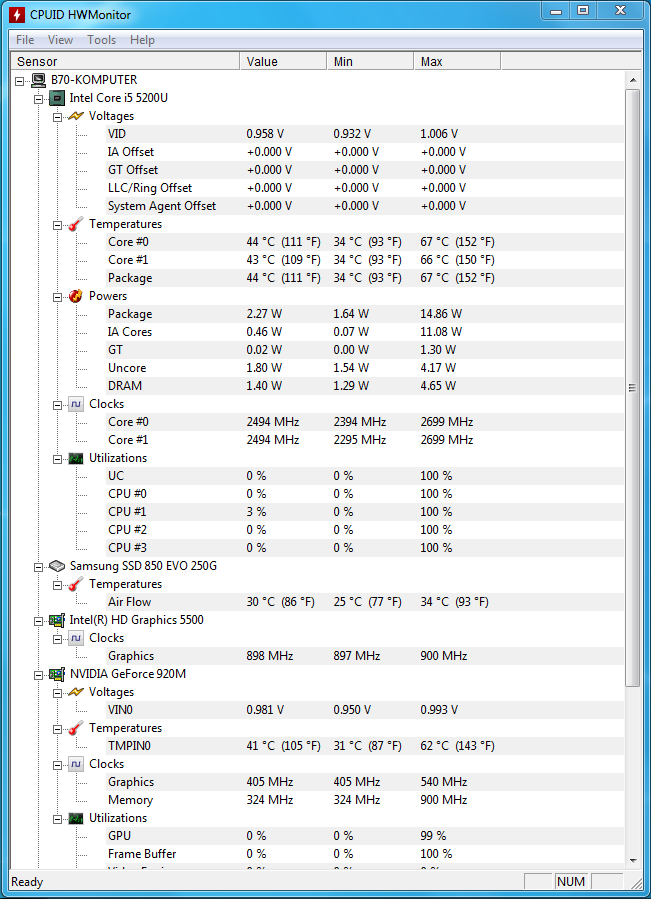Click the Samsung SSD drive icon
Viewport: 651px width, 899px height.
[57, 566]
